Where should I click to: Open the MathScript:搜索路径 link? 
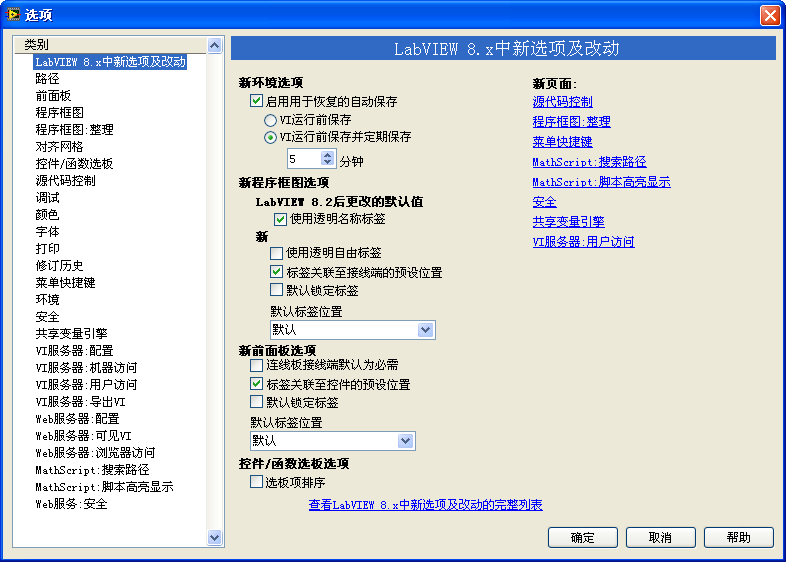590,162
